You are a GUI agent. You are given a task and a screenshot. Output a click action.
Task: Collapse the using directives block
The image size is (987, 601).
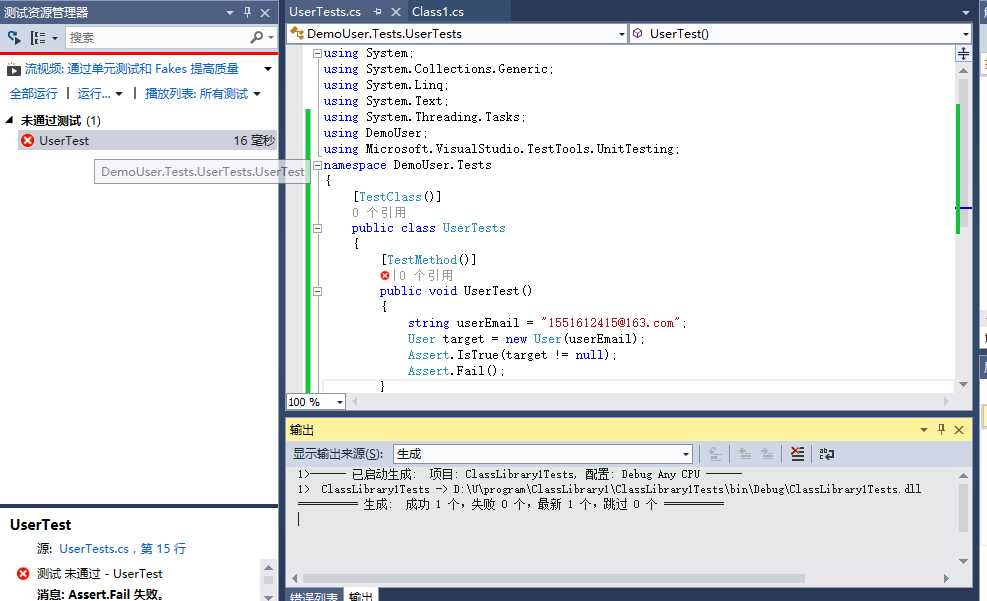tap(317, 53)
